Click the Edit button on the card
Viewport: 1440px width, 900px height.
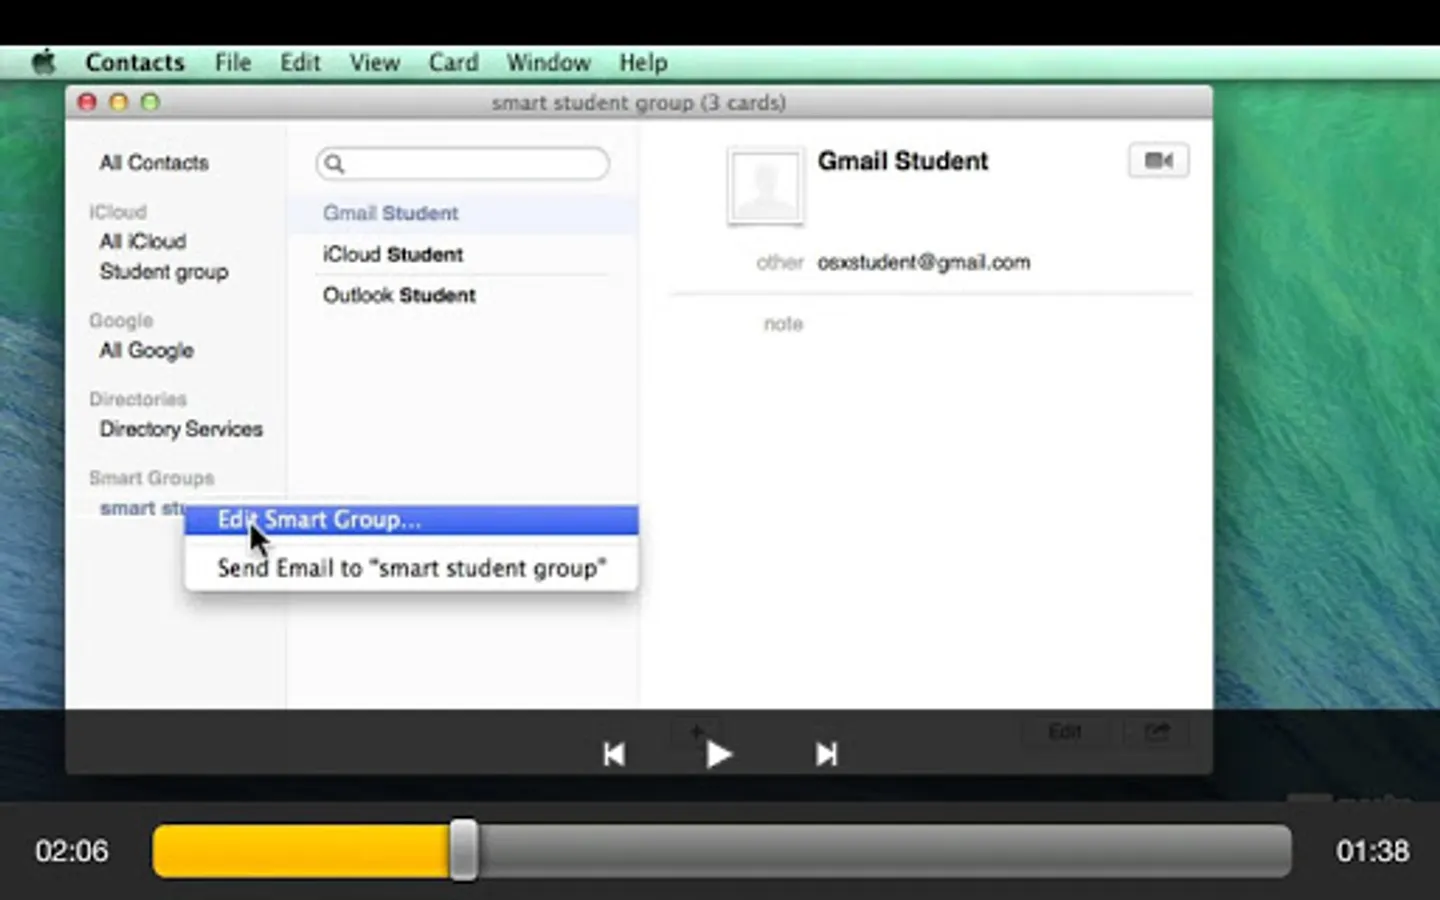(1065, 732)
